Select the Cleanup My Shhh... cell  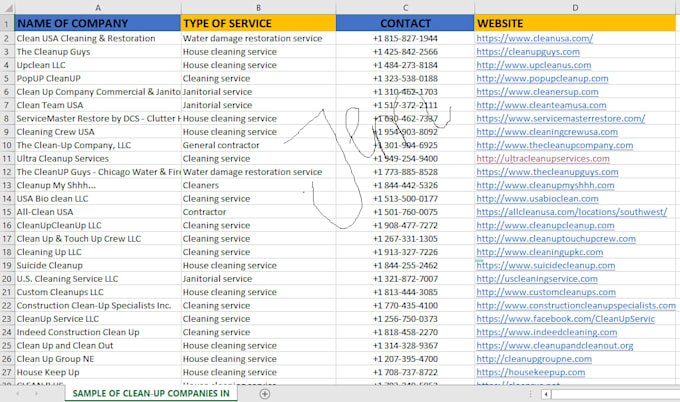coord(98,185)
